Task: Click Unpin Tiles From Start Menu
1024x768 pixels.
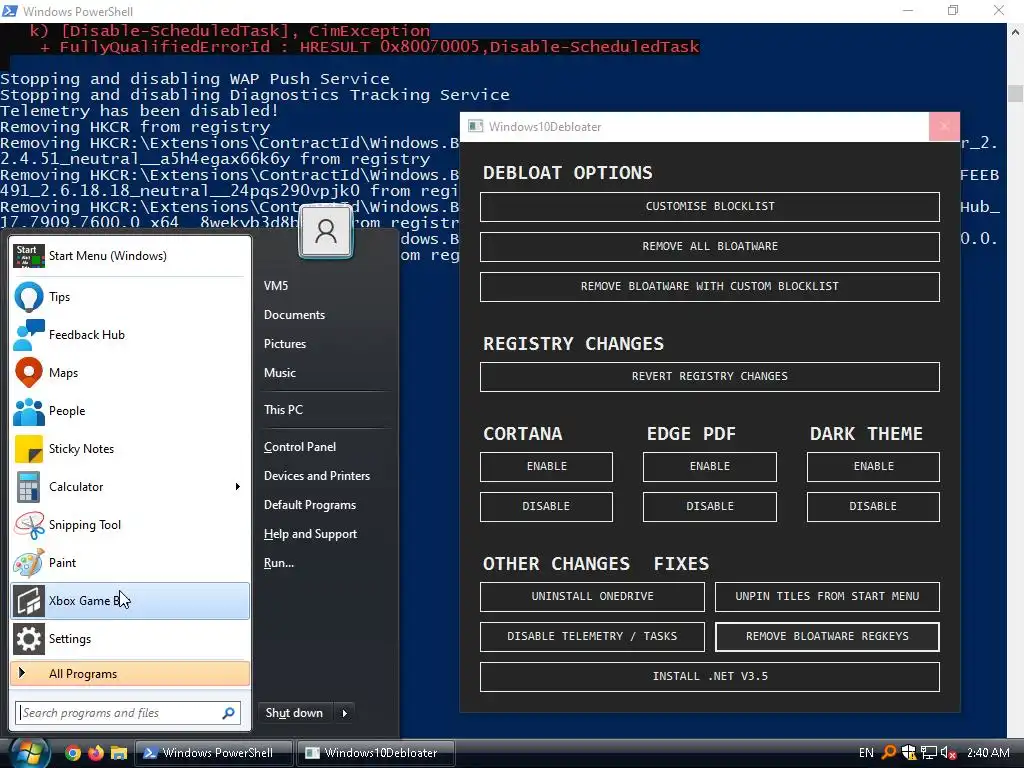Action: tap(827, 597)
